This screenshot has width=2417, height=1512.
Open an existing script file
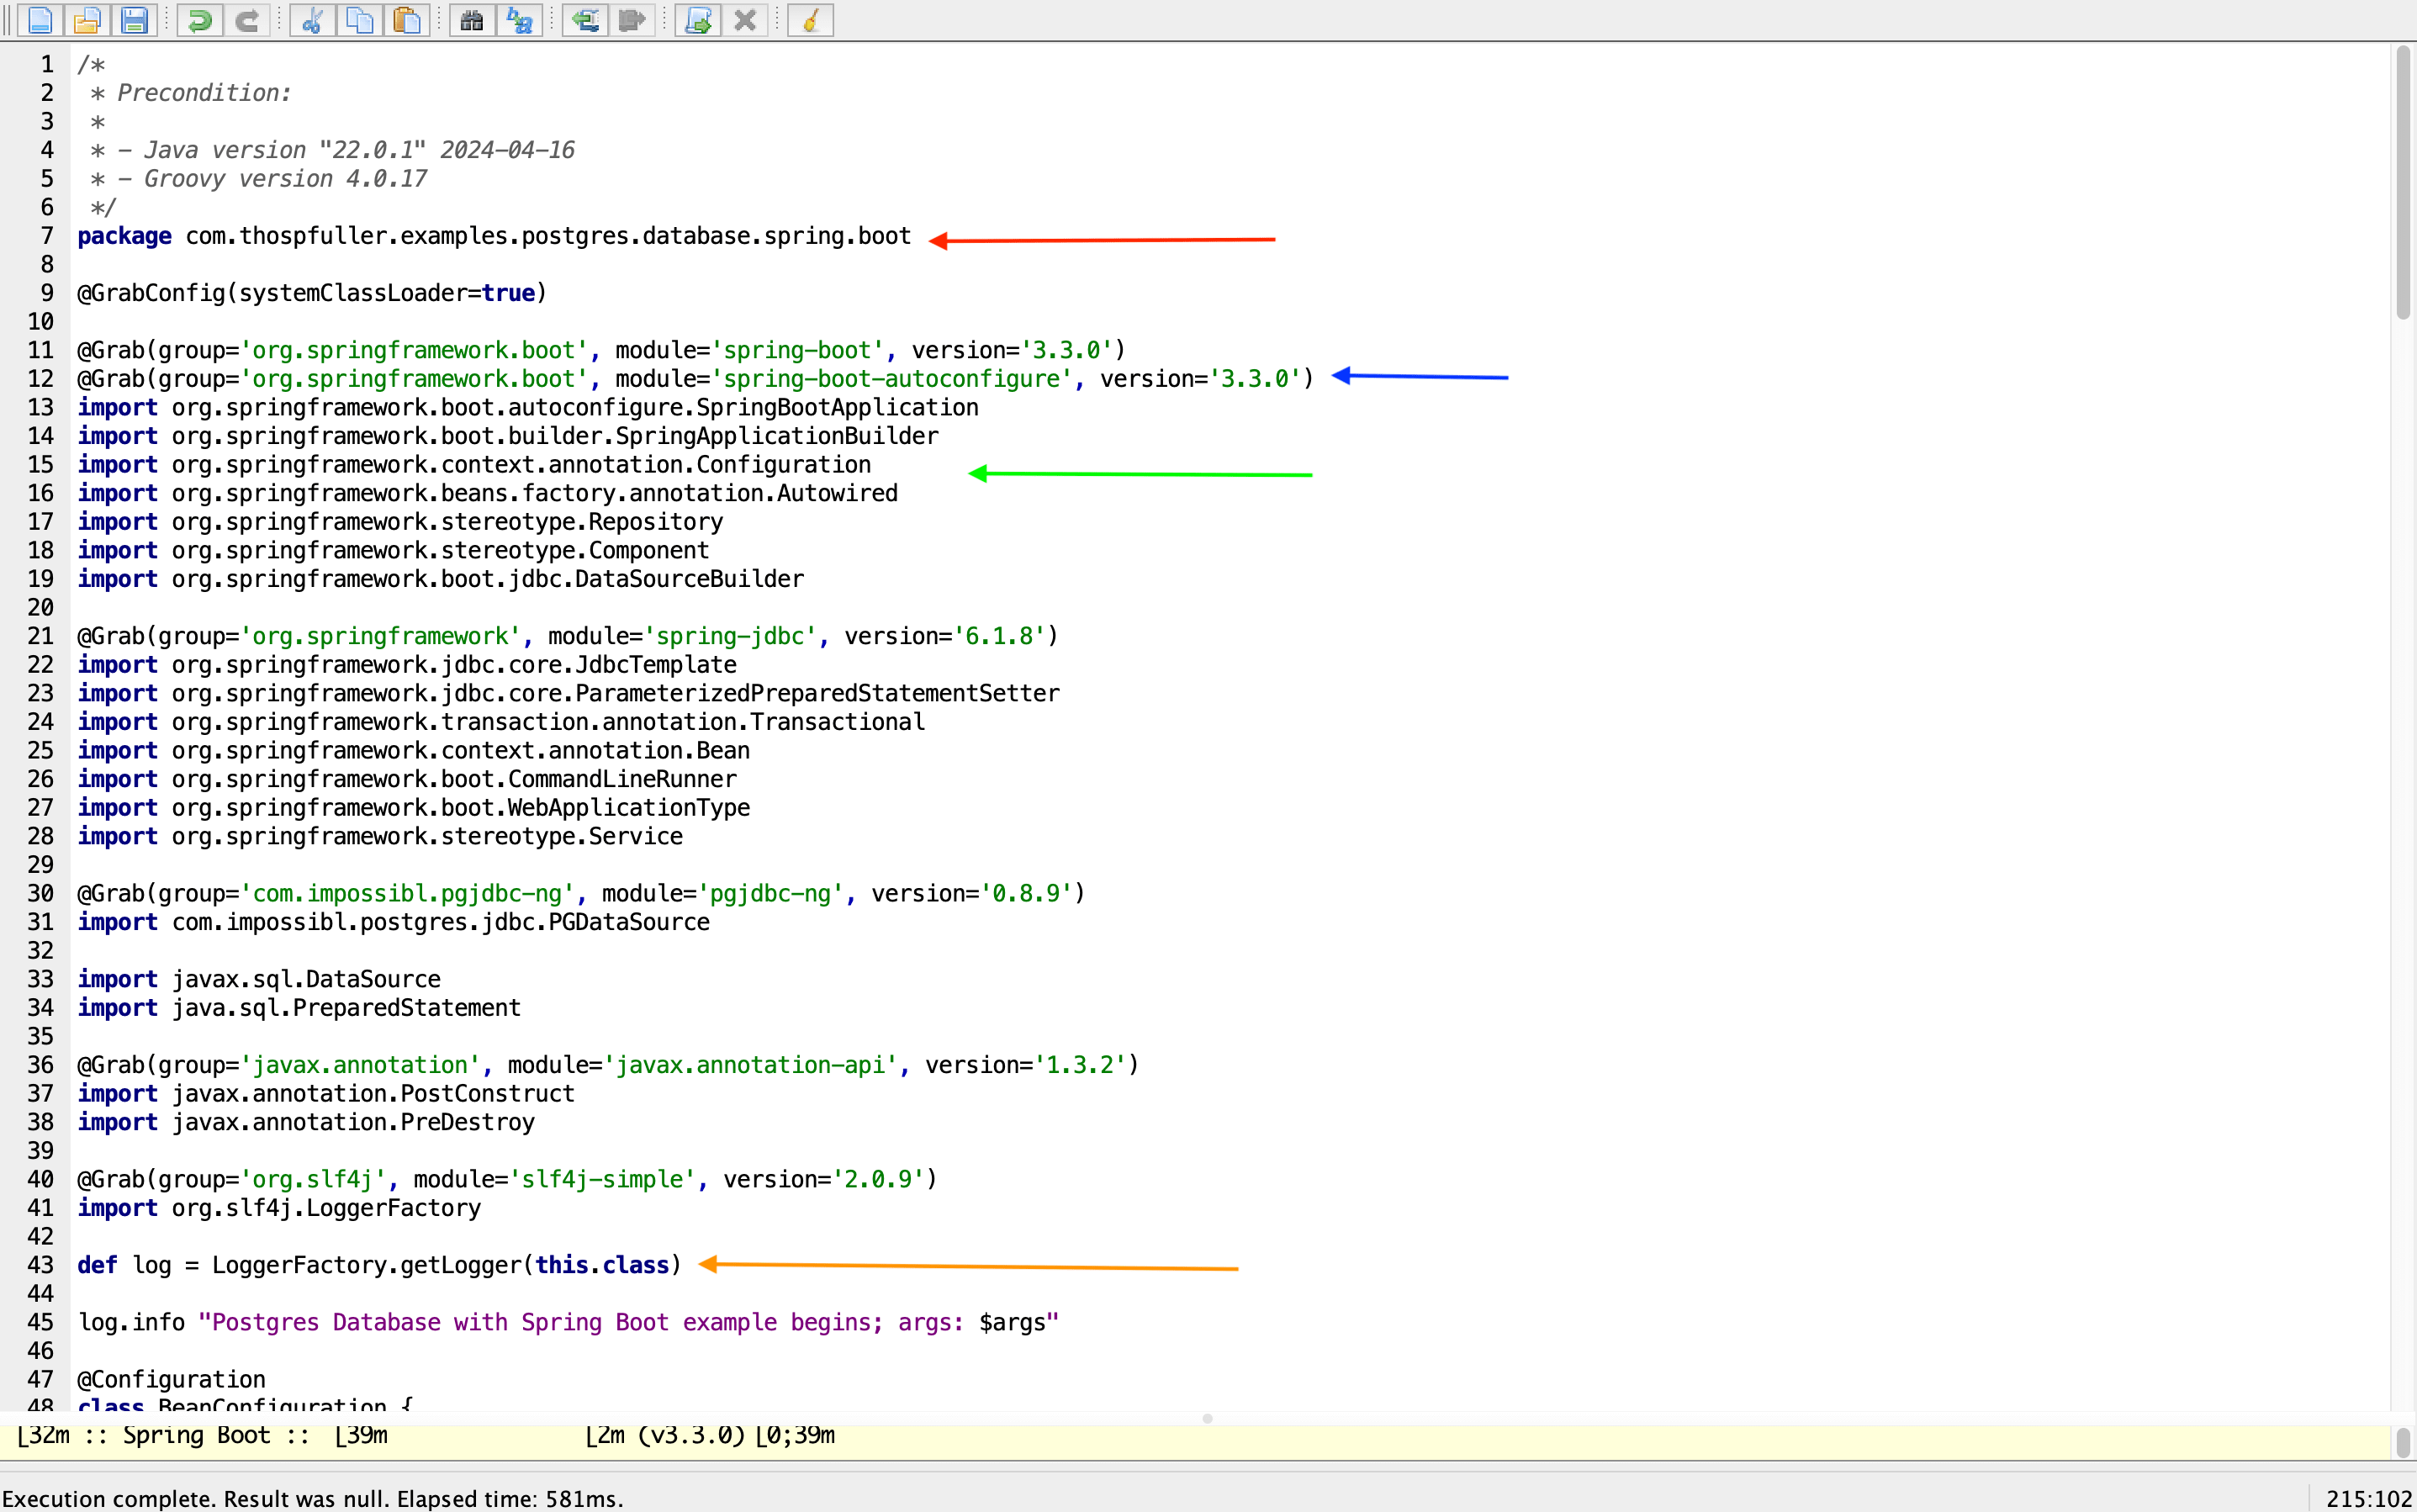click(87, 20)
